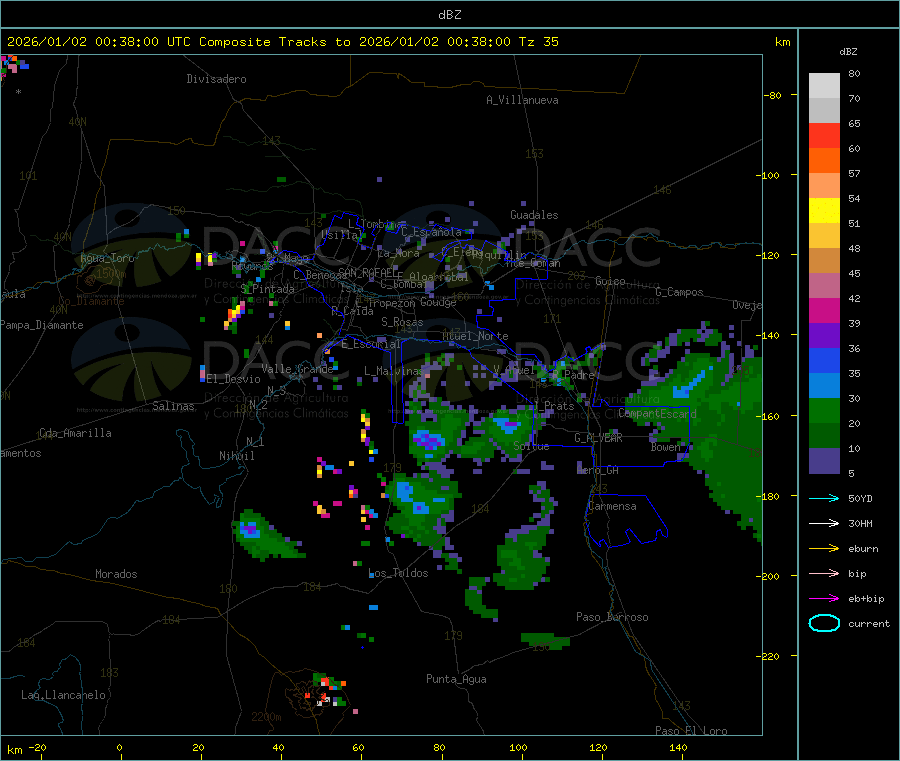Click the 50YD legend label
This screenshot has width=900, height=761.
coord(860,498)
